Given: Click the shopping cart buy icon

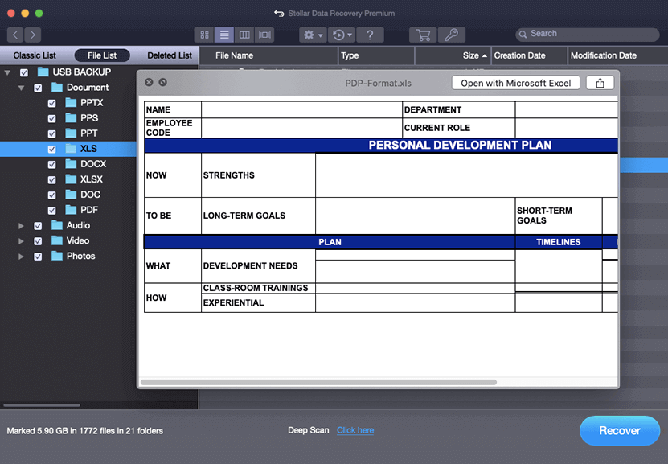Looking at the screenshot, I should [x=423, y=35].
